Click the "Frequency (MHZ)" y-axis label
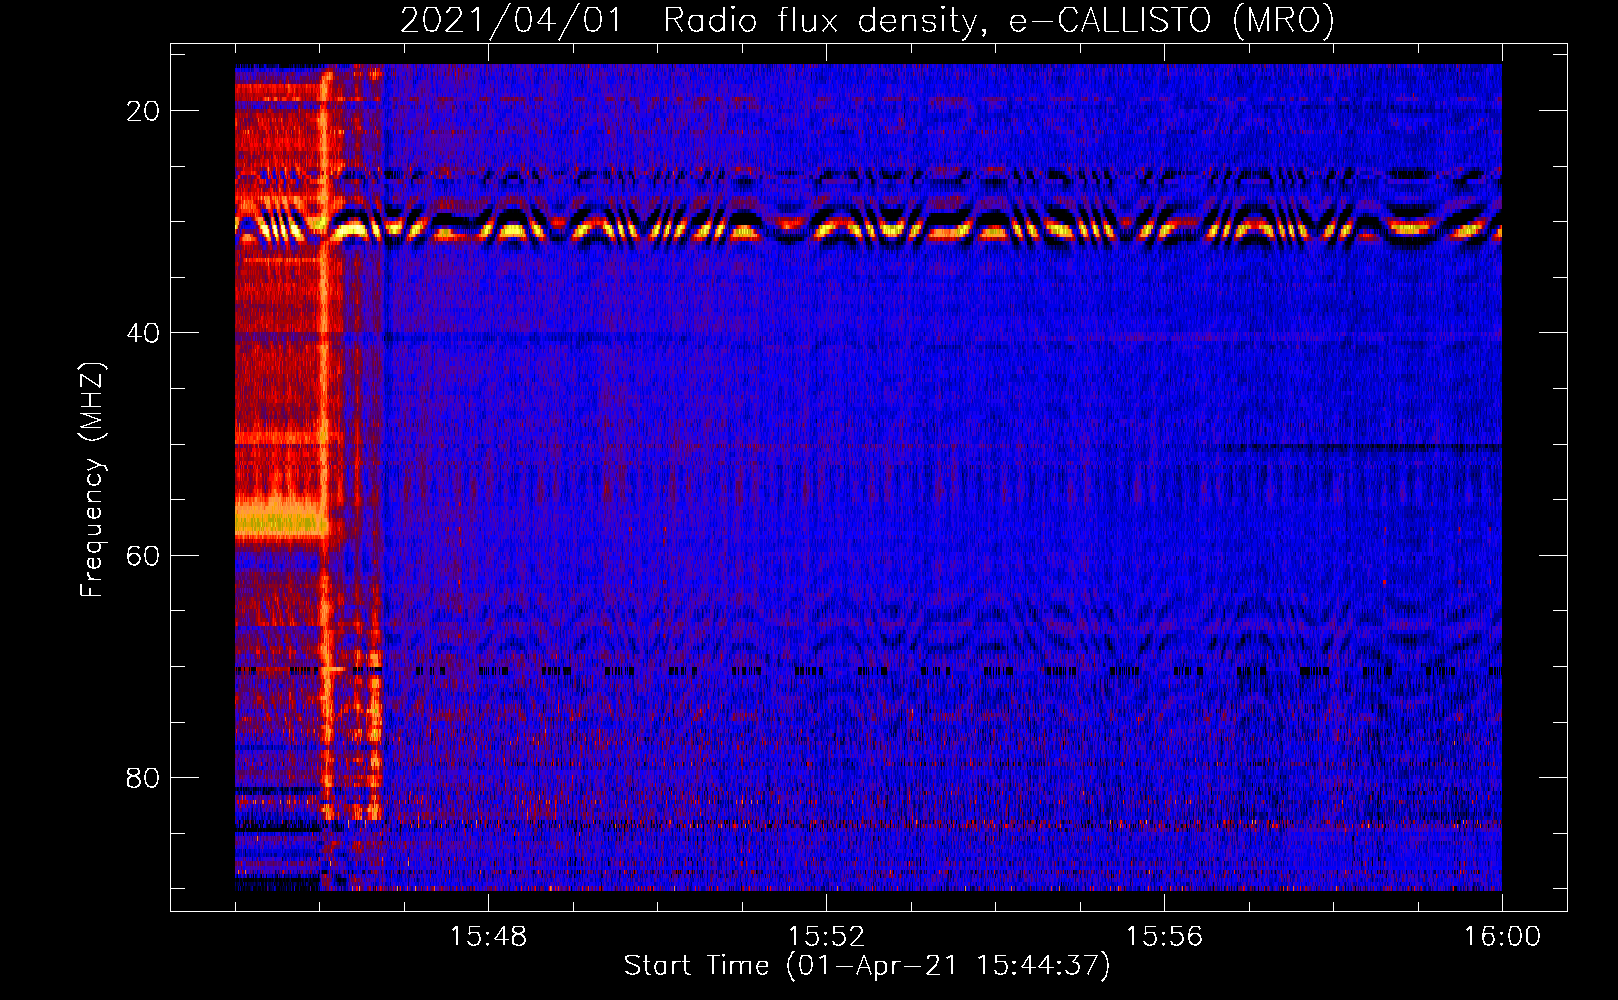The width and height of the screenshot is (1618, 1000). 92,479
